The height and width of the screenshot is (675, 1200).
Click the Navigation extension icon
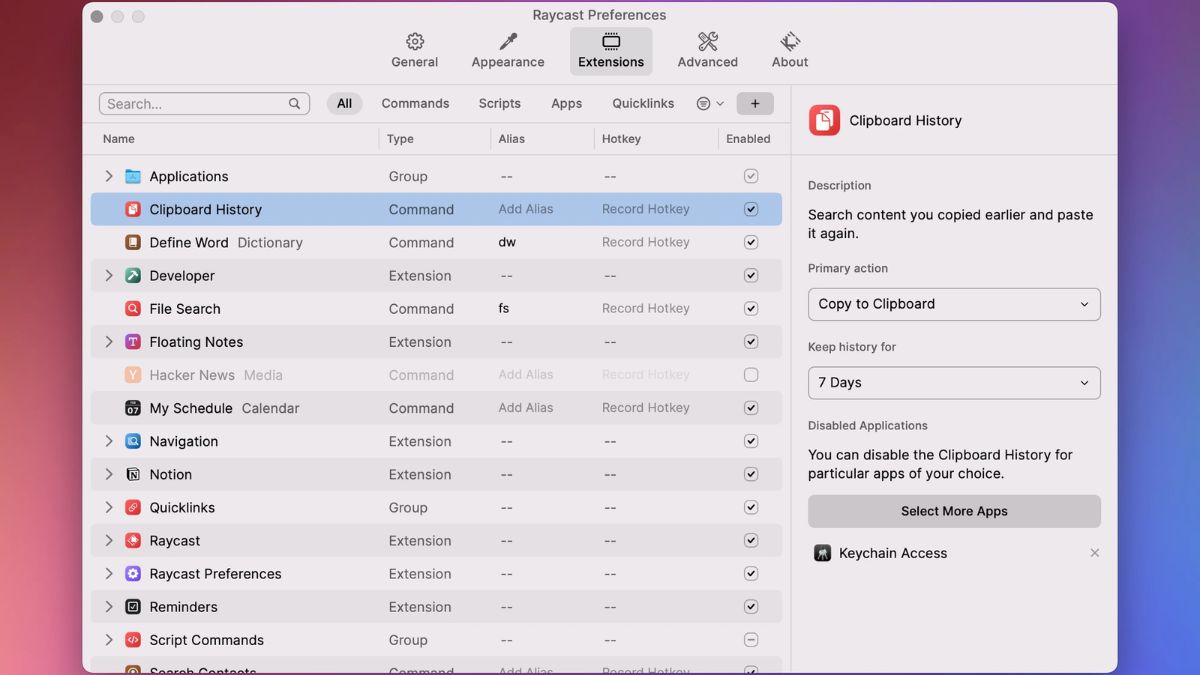133,441
